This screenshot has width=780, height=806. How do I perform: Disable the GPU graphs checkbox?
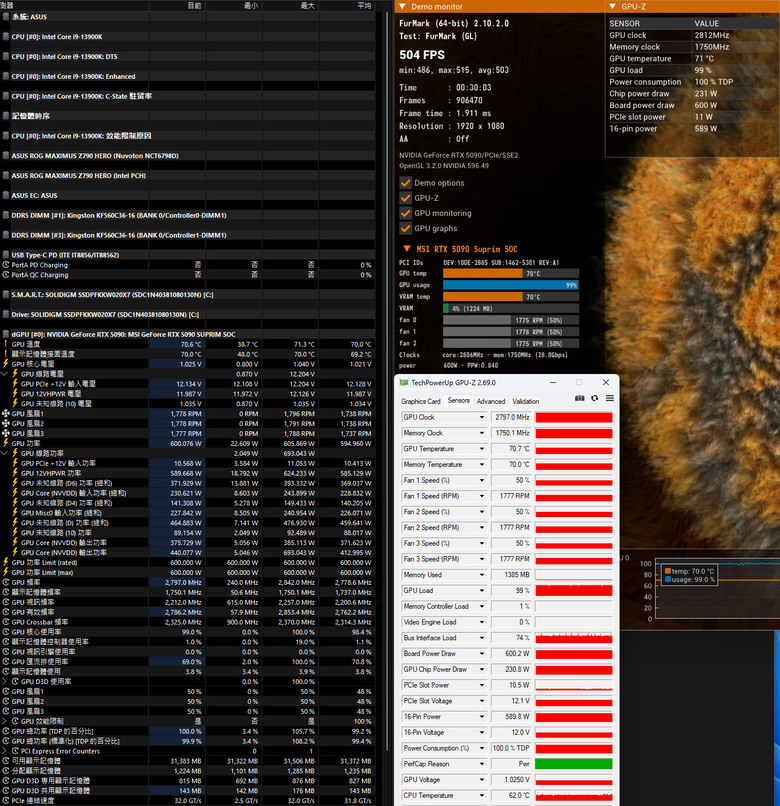click(x=405, y=228)
